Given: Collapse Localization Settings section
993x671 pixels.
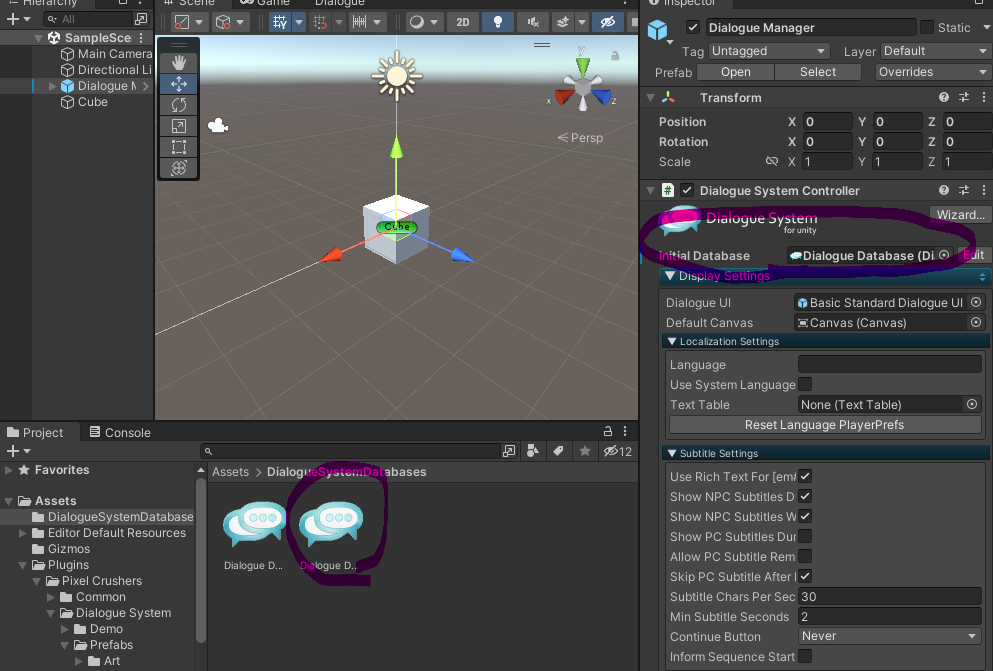Looking at the screenshot, I should coord(672,341).
